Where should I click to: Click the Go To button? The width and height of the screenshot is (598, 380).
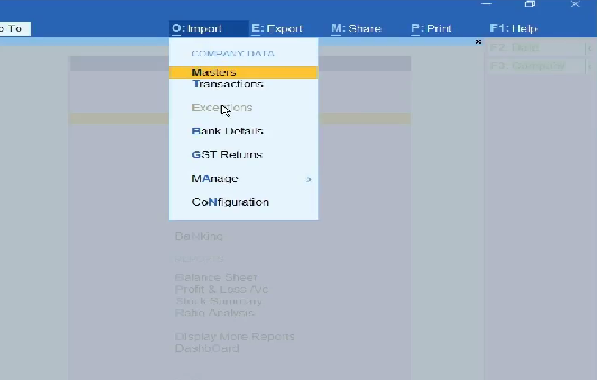click(x=14, y=29)
